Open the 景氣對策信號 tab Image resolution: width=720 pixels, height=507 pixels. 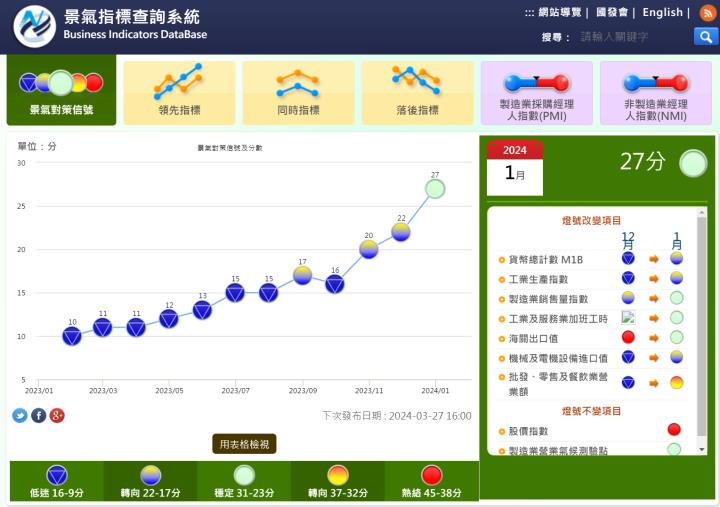tap(62, 90)
